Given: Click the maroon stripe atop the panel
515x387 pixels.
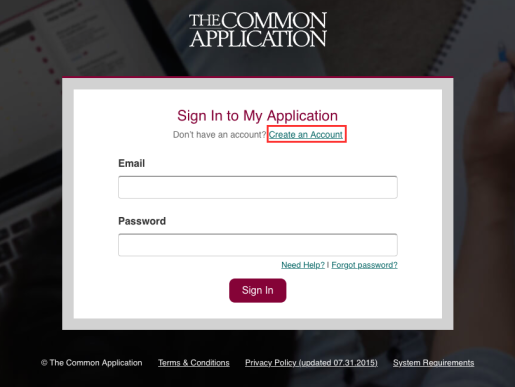Looking at the screenshot, I should [x=258, y=77].
